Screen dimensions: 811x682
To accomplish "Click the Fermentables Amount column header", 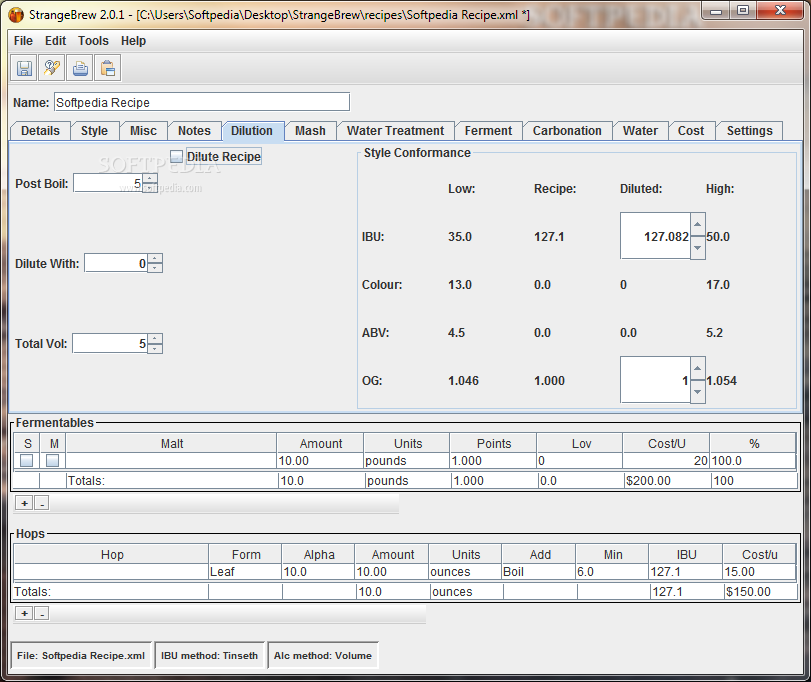I will click(321, 443).
